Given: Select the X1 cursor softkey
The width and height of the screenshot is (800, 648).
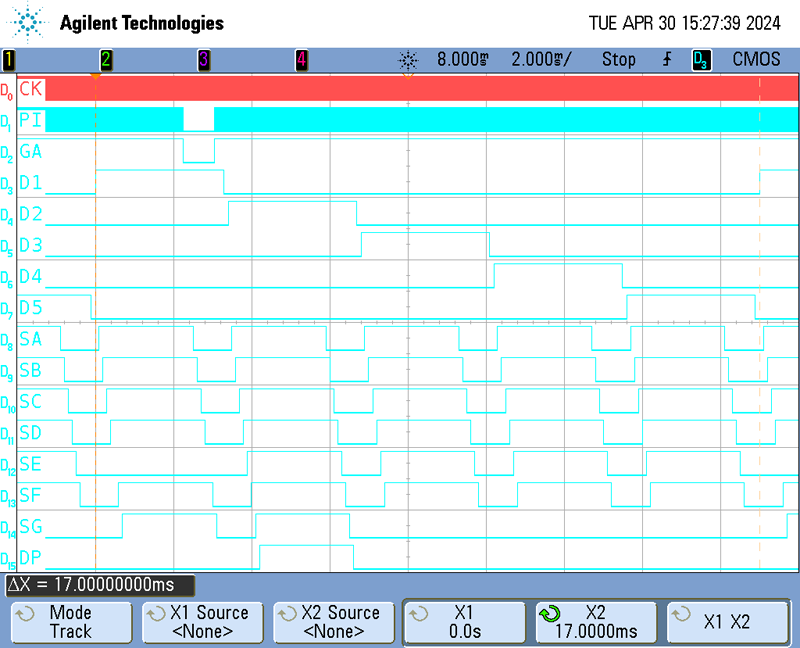Looking at the screenshot, I should coord(464,622).
